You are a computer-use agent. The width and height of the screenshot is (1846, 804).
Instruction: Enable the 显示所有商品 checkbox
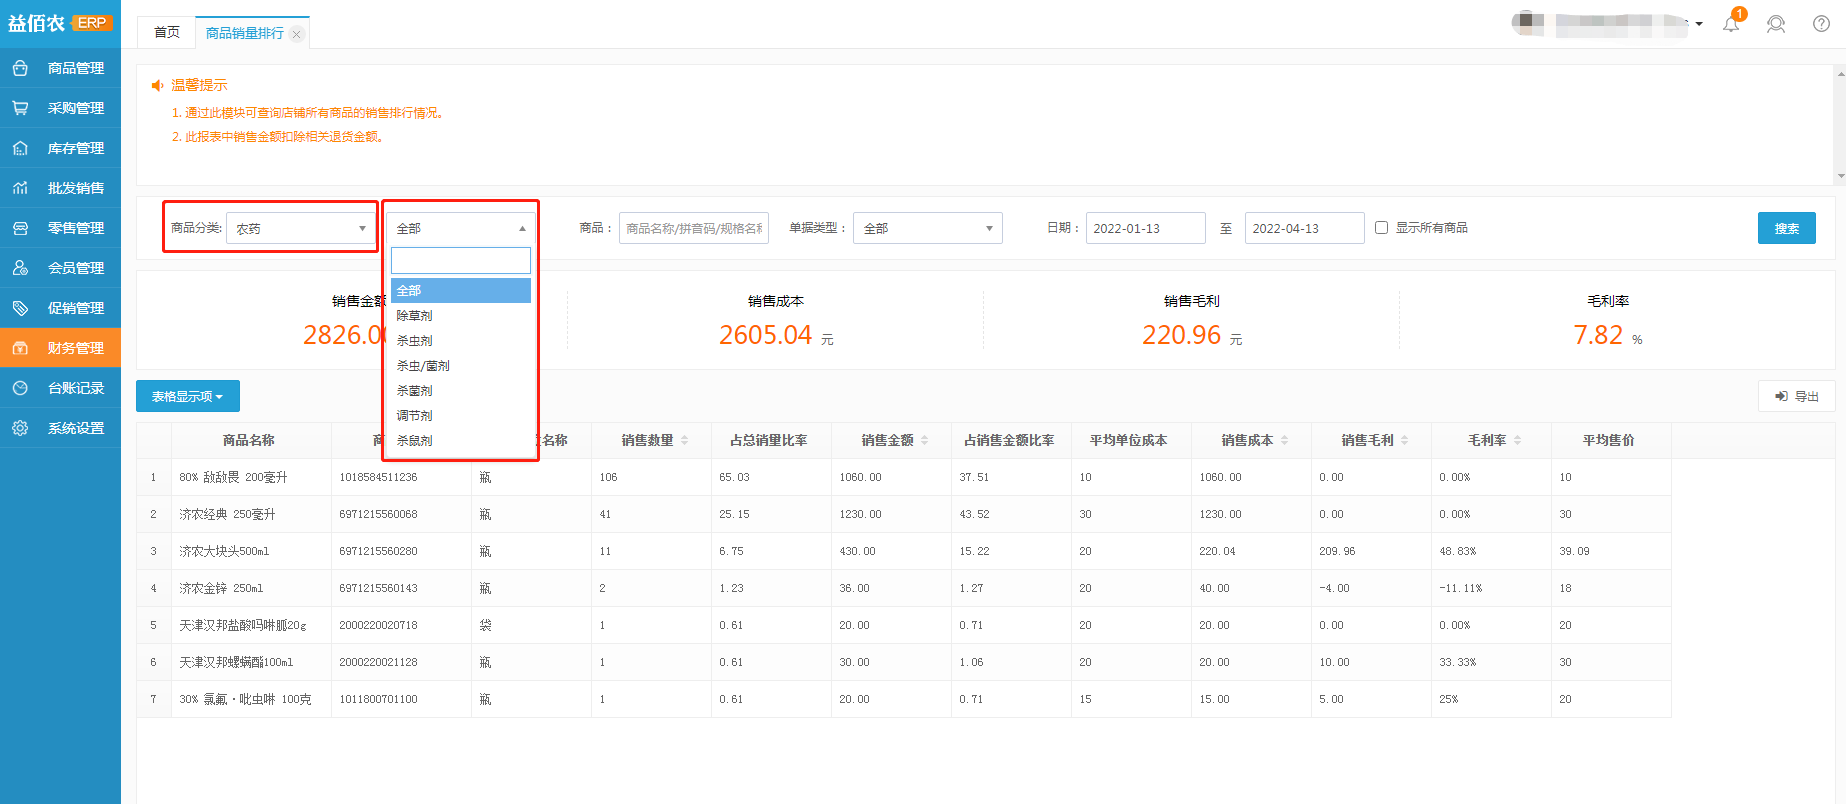(x=1381, y=228)
